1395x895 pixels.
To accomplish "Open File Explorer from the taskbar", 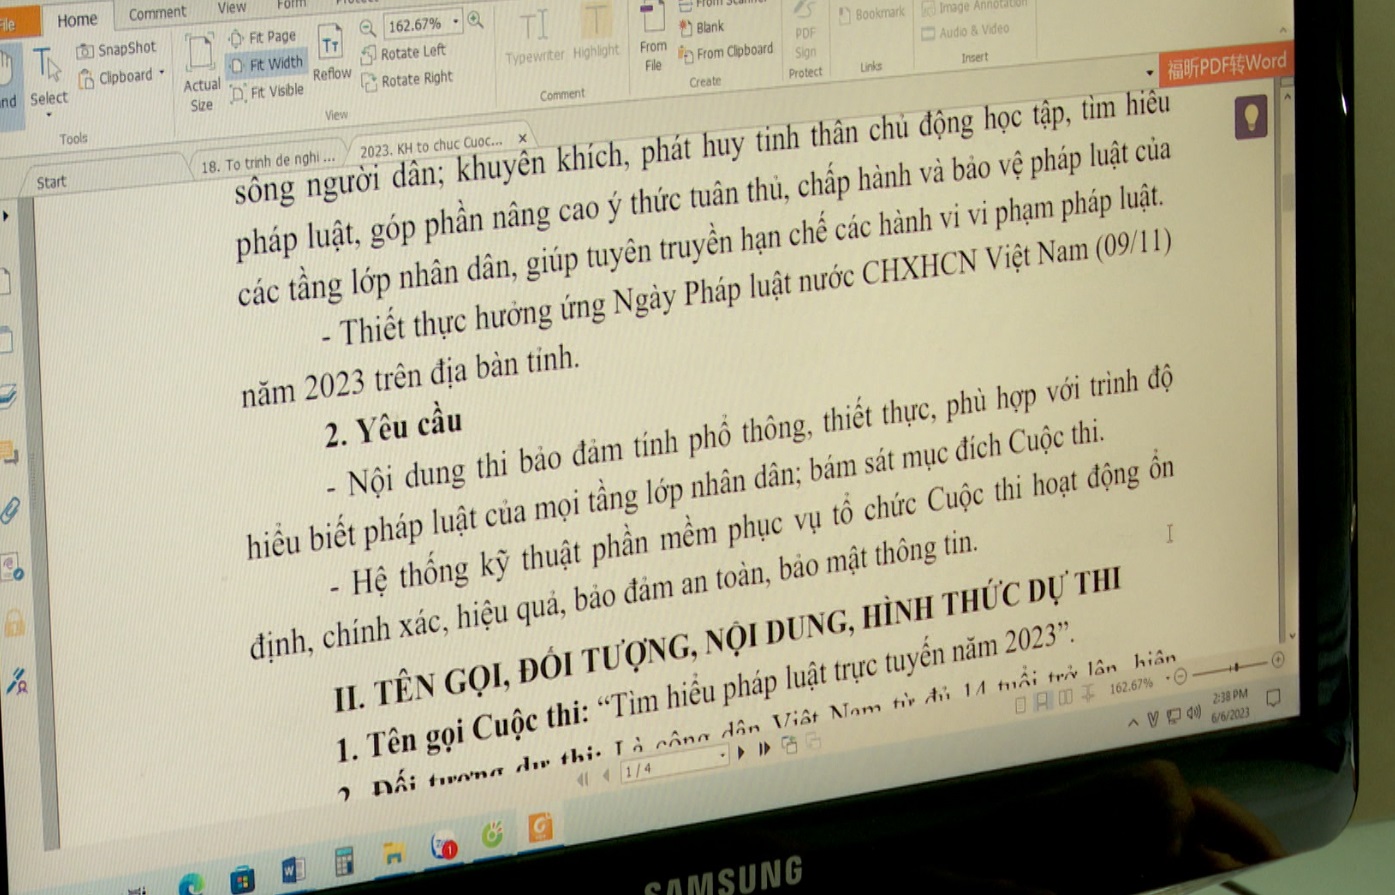I will [394, 854].
